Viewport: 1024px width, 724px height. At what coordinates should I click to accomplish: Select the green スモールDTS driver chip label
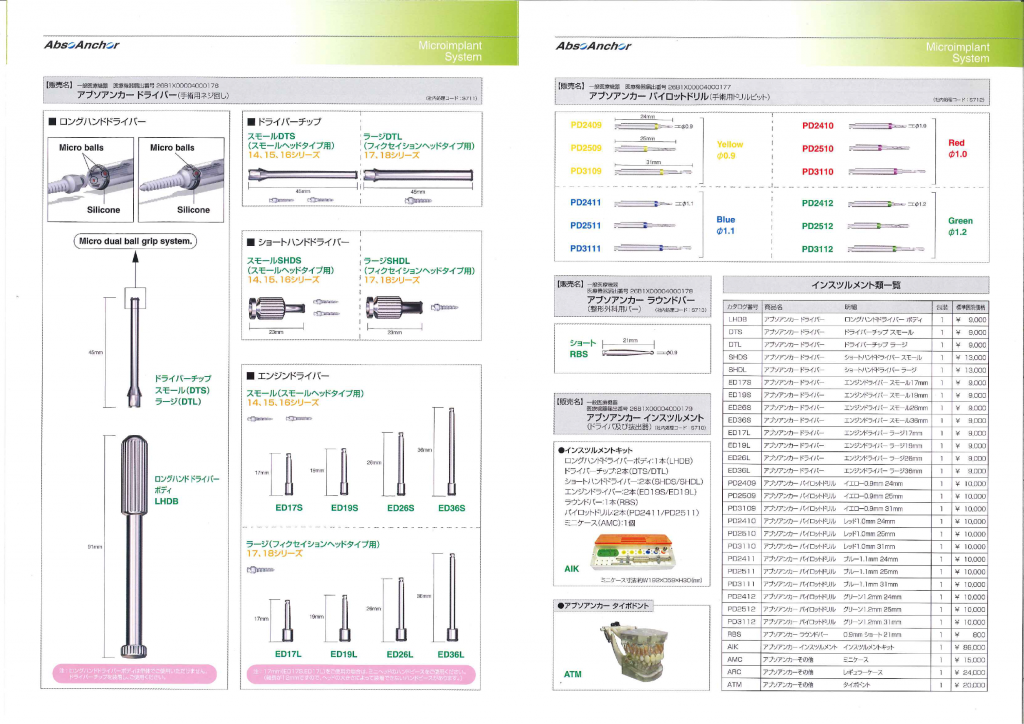point(271,136)
